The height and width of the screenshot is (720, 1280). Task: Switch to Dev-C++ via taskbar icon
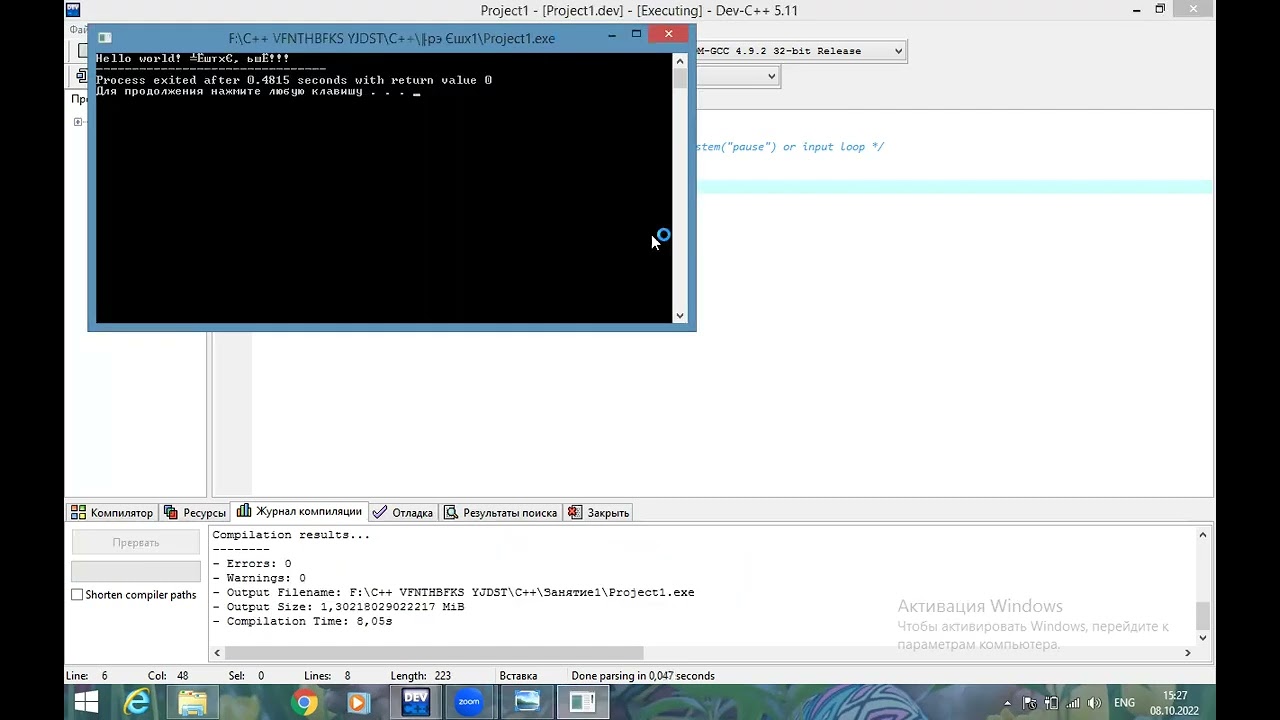tap(416, 702)
